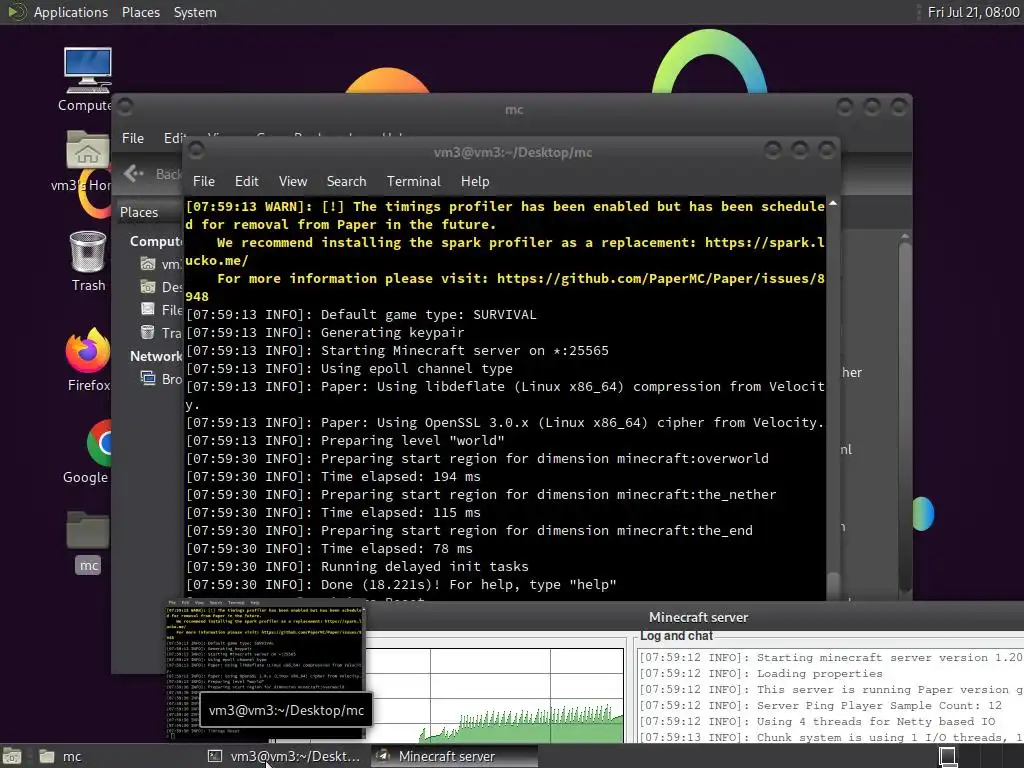Open the terminal Search menu
Viewport: 1024px width, 768px height.
point(346,181)
